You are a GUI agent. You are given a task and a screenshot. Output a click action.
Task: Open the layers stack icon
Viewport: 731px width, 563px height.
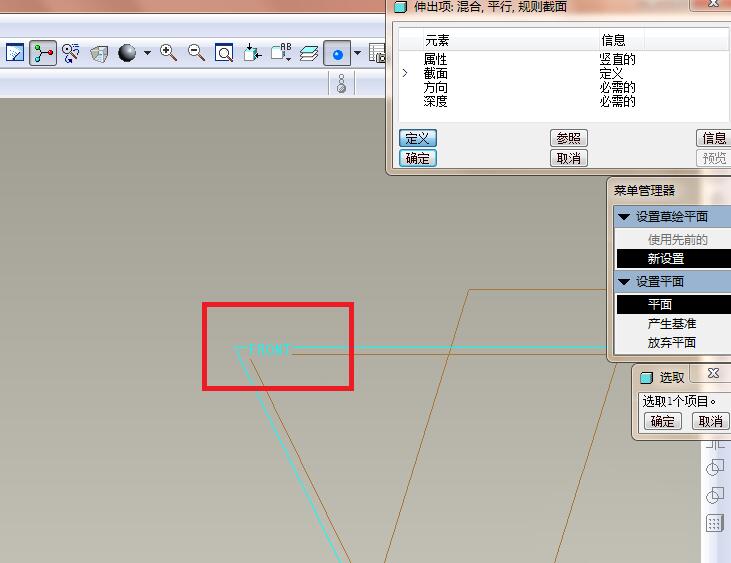(x=309, y=53)
